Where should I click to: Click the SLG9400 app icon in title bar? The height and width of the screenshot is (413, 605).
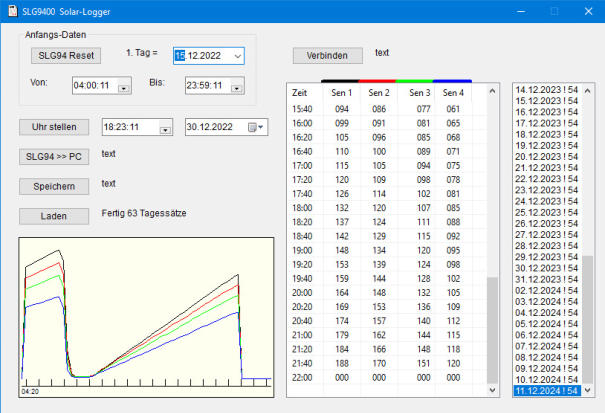tap(12, 11)
